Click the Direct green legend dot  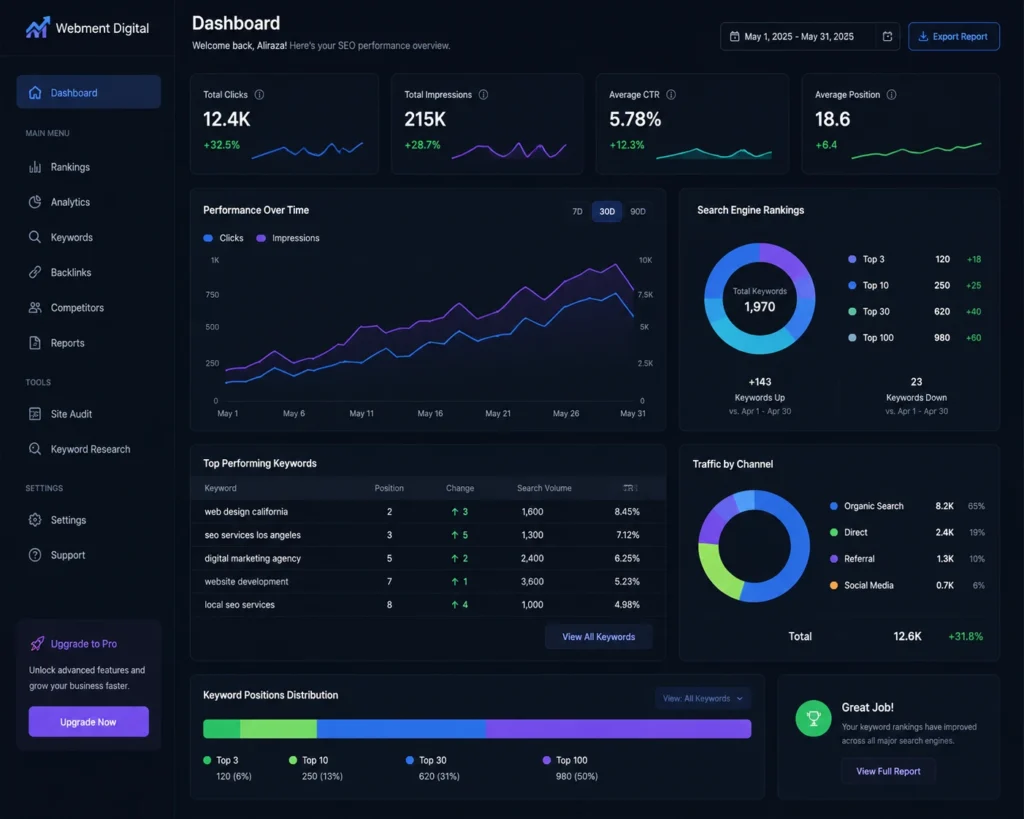834,532
